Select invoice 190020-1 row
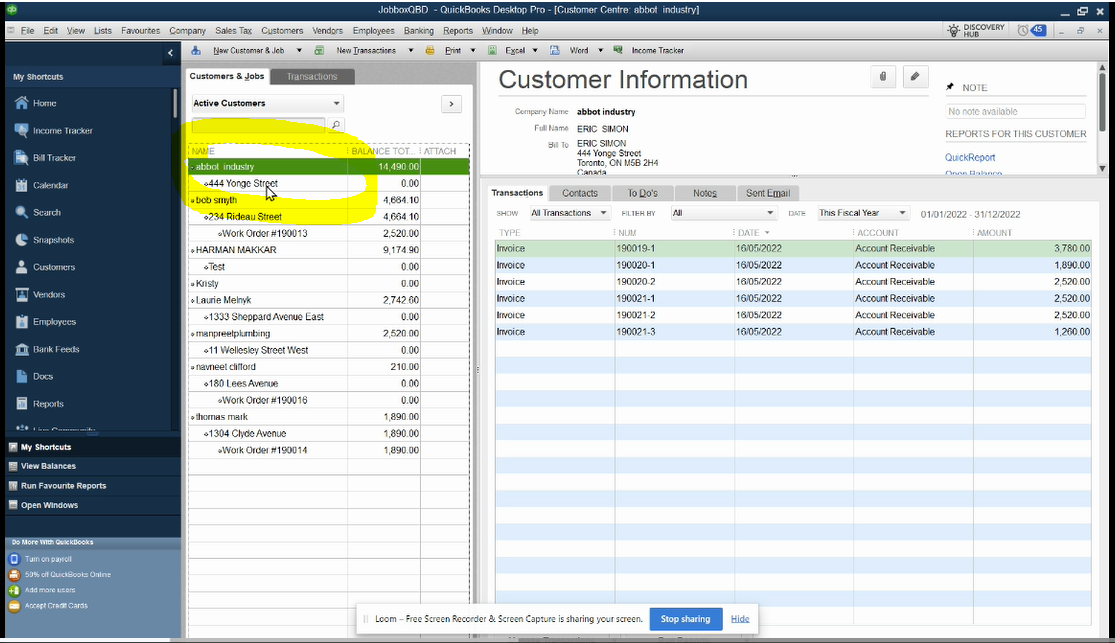Screen dimensions: 1115x643 793,265
